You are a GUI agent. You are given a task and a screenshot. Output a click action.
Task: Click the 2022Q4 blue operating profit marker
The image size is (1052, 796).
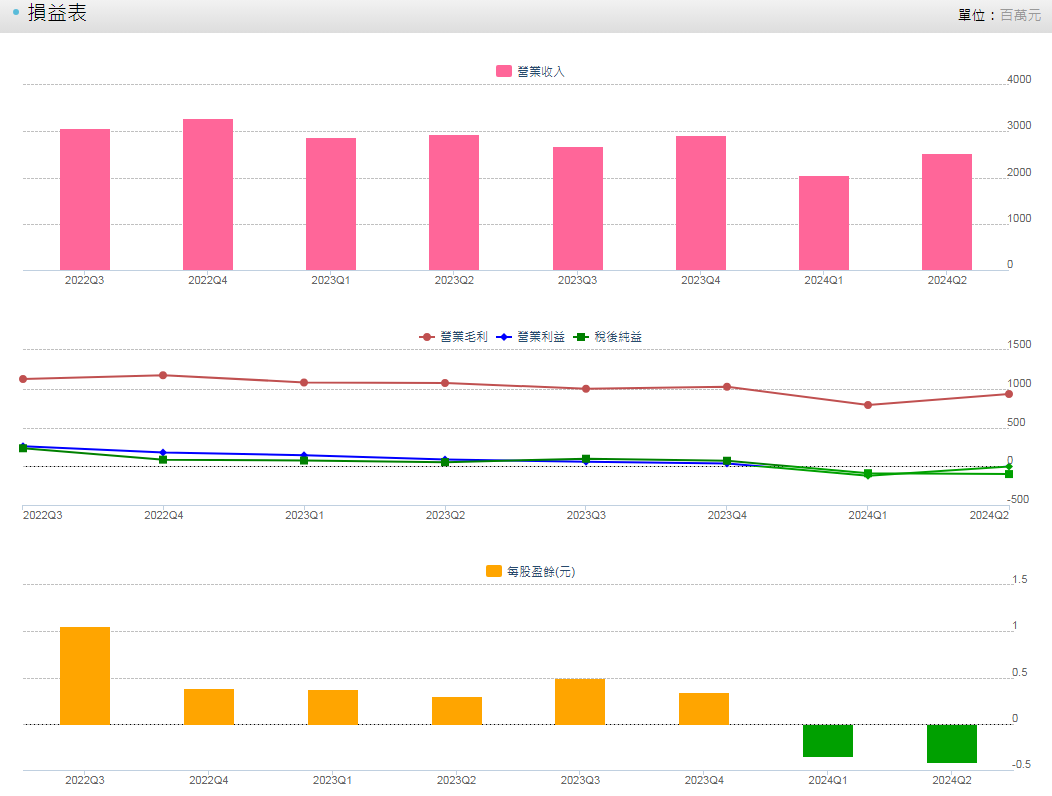163,452
